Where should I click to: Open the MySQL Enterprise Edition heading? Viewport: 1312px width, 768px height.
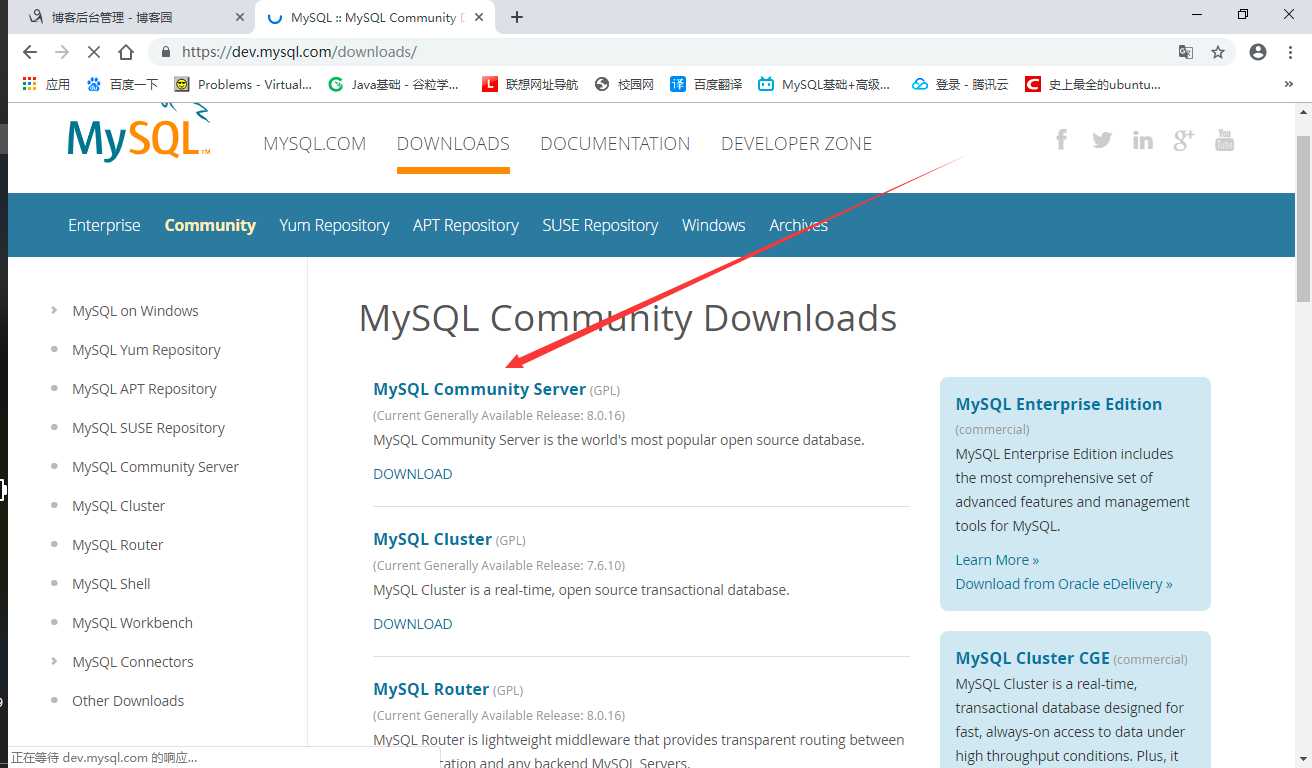(x=1058, y=404)
